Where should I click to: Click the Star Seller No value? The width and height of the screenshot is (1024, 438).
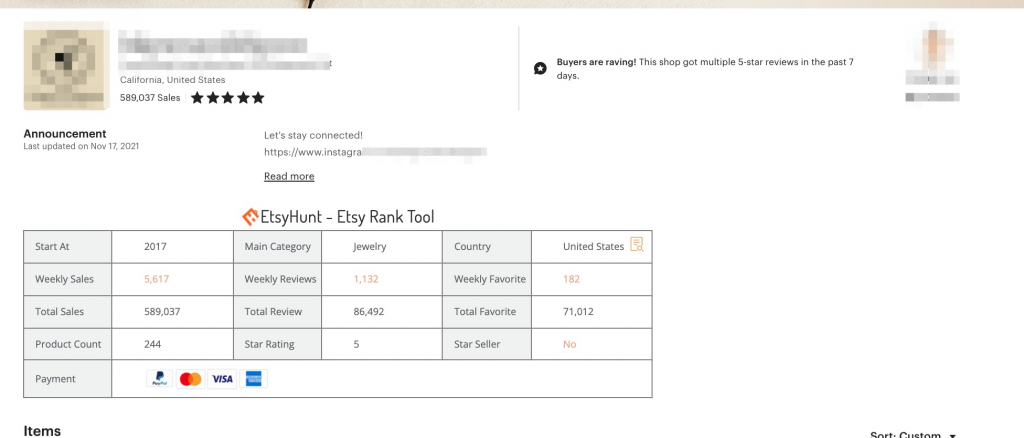(570, 344)
